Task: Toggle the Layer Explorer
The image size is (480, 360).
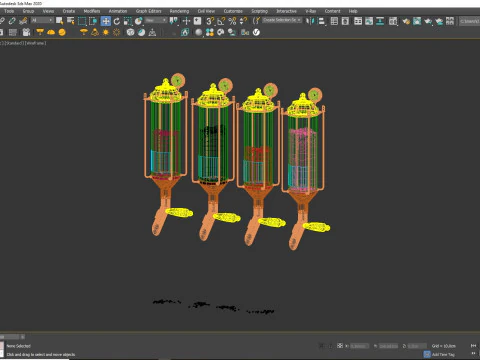Action: coord(345,21)
